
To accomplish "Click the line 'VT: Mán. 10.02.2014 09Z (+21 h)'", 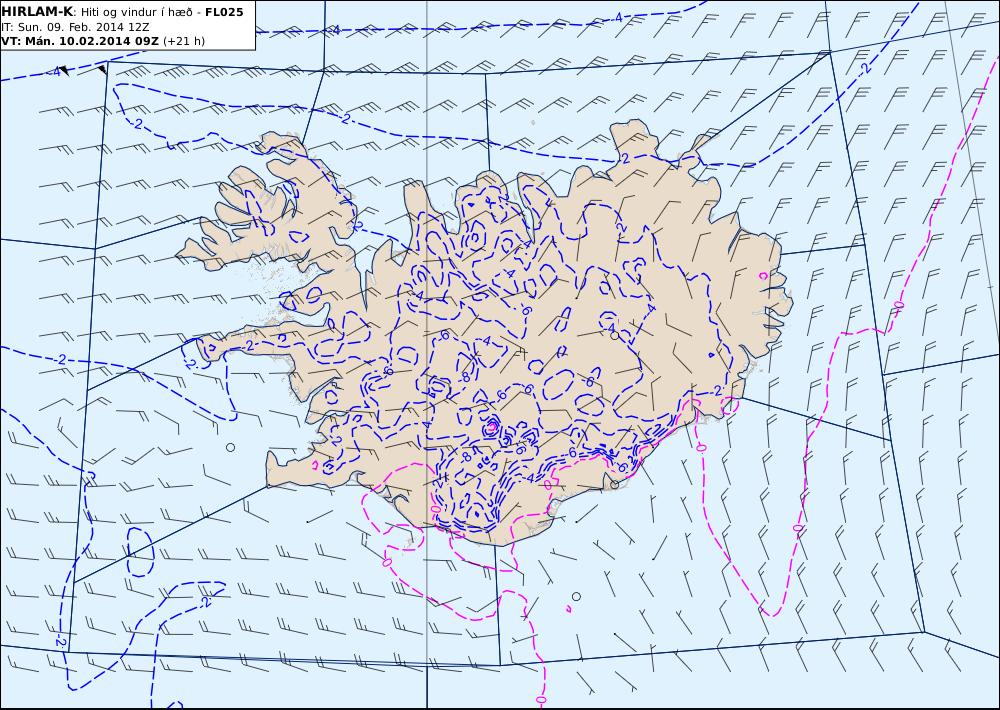I will (x=103, y=41).
